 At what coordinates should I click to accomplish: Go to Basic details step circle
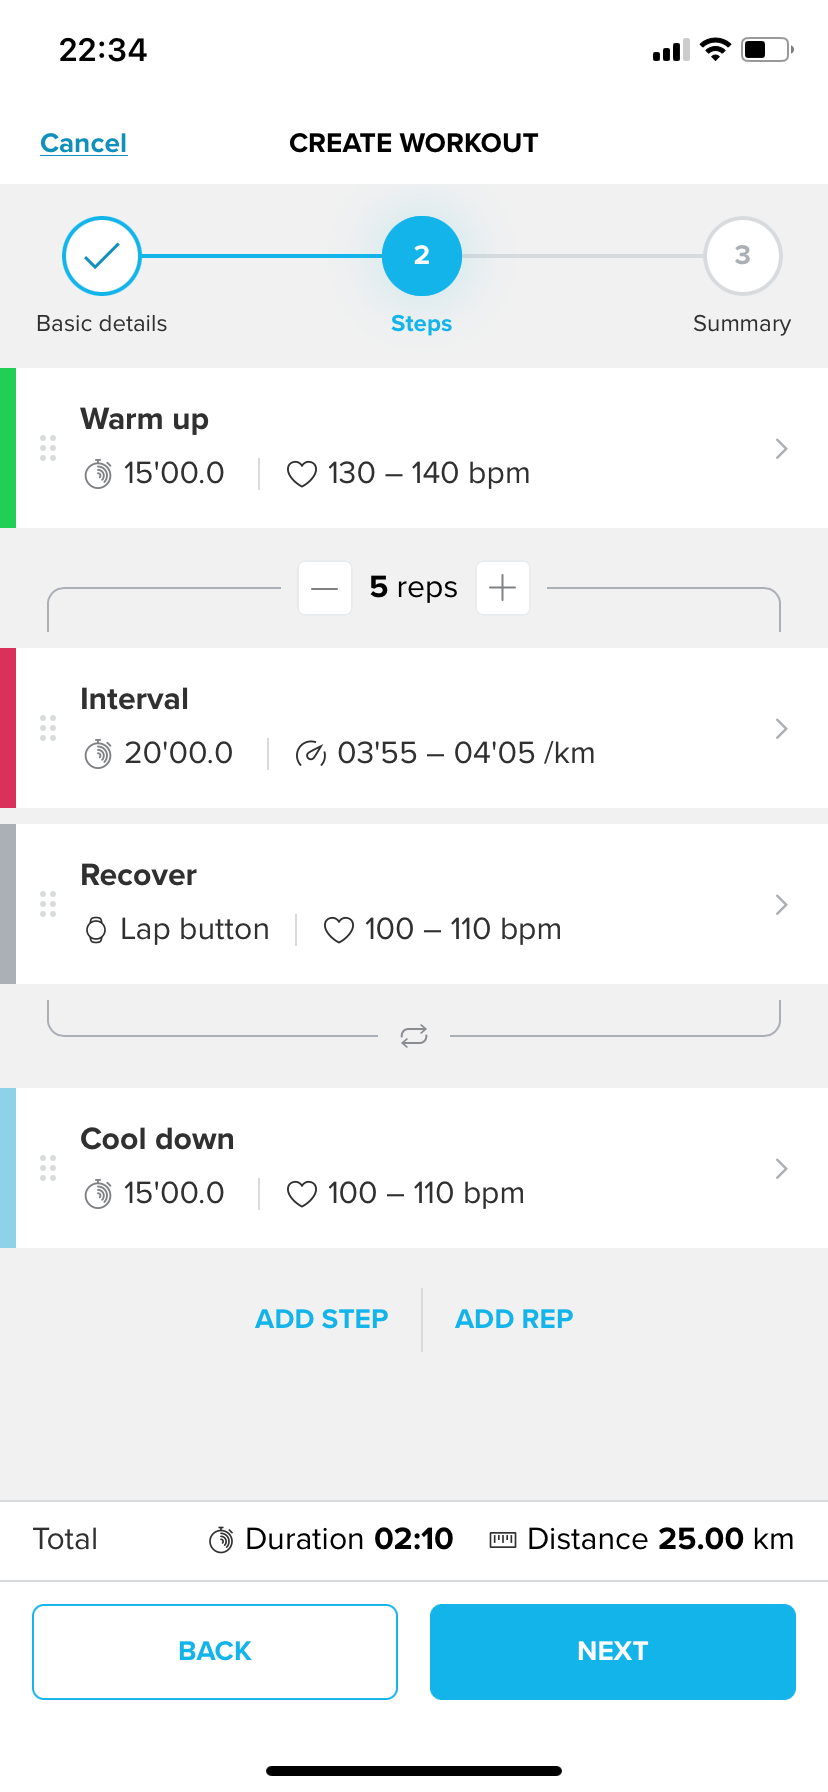pos(102,256)
